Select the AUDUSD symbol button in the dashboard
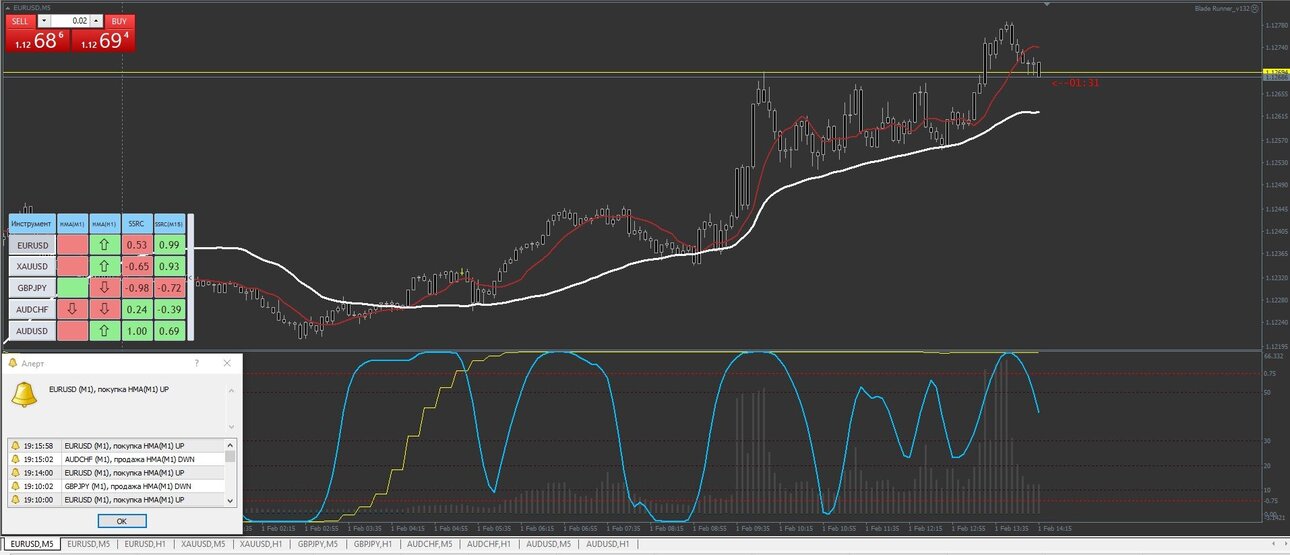This screenshot has height=555, width=1290. tap(32, 331)
